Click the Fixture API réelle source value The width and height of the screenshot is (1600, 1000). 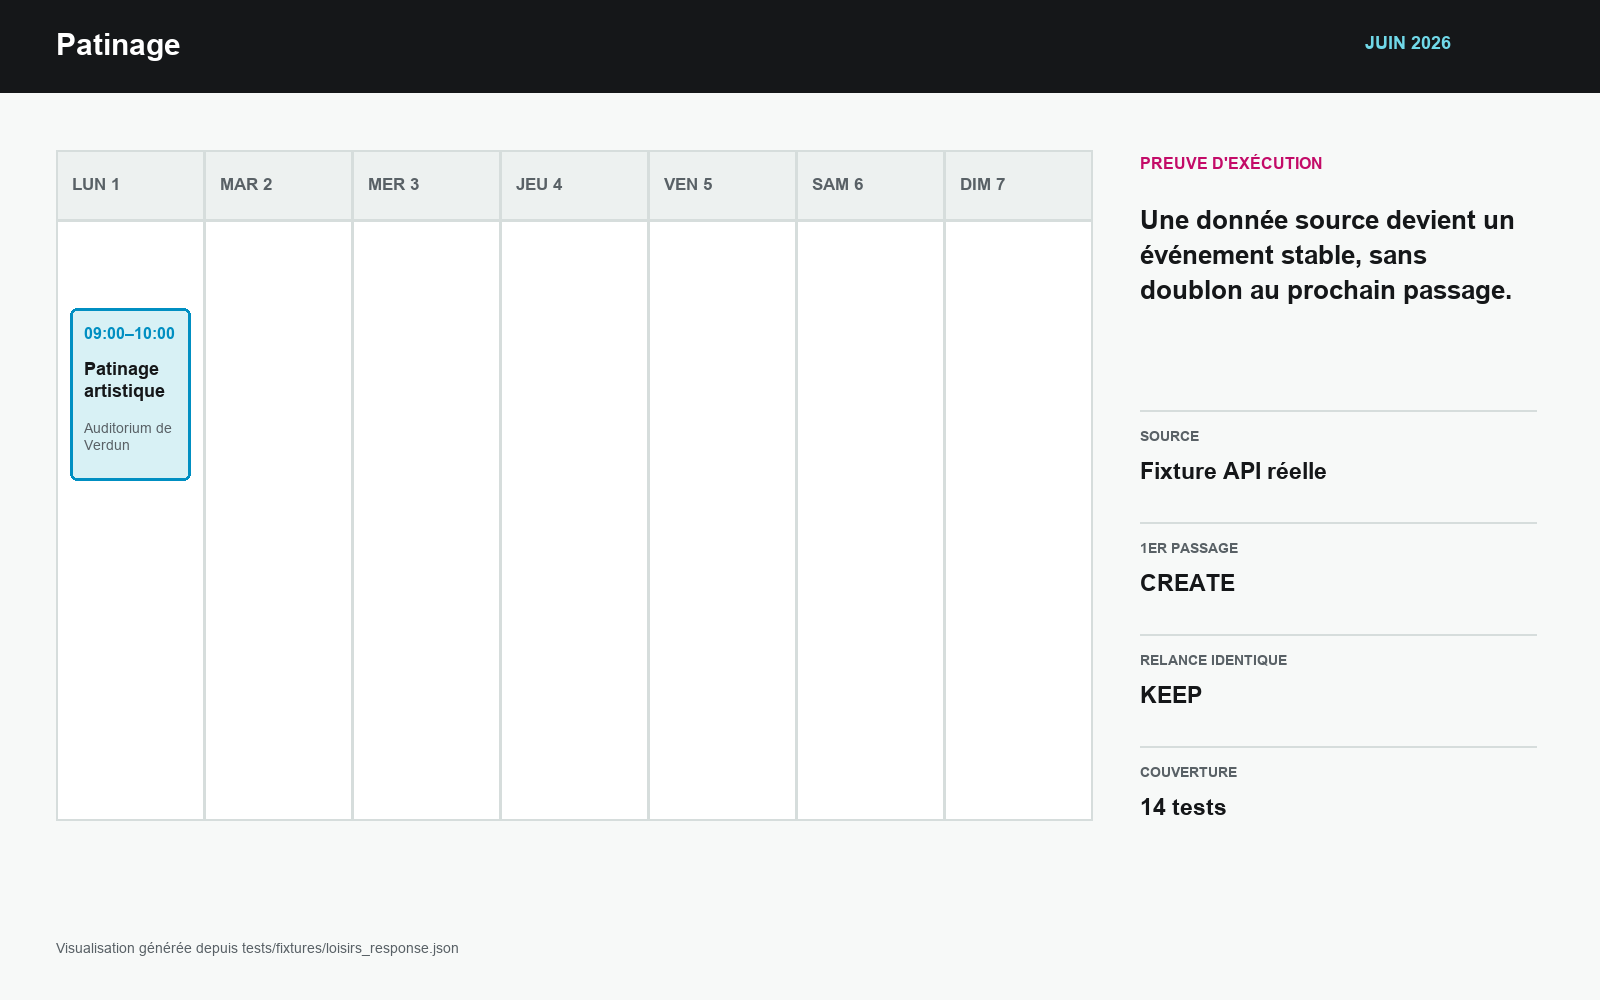[1233, 471]
